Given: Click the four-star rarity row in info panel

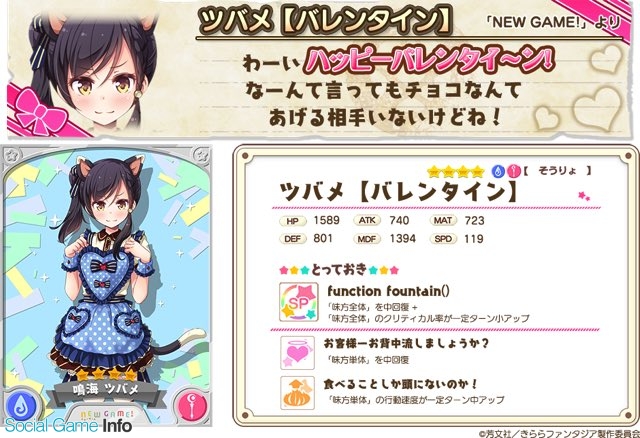Looking at the screenshot, I should tap(456, 172).
